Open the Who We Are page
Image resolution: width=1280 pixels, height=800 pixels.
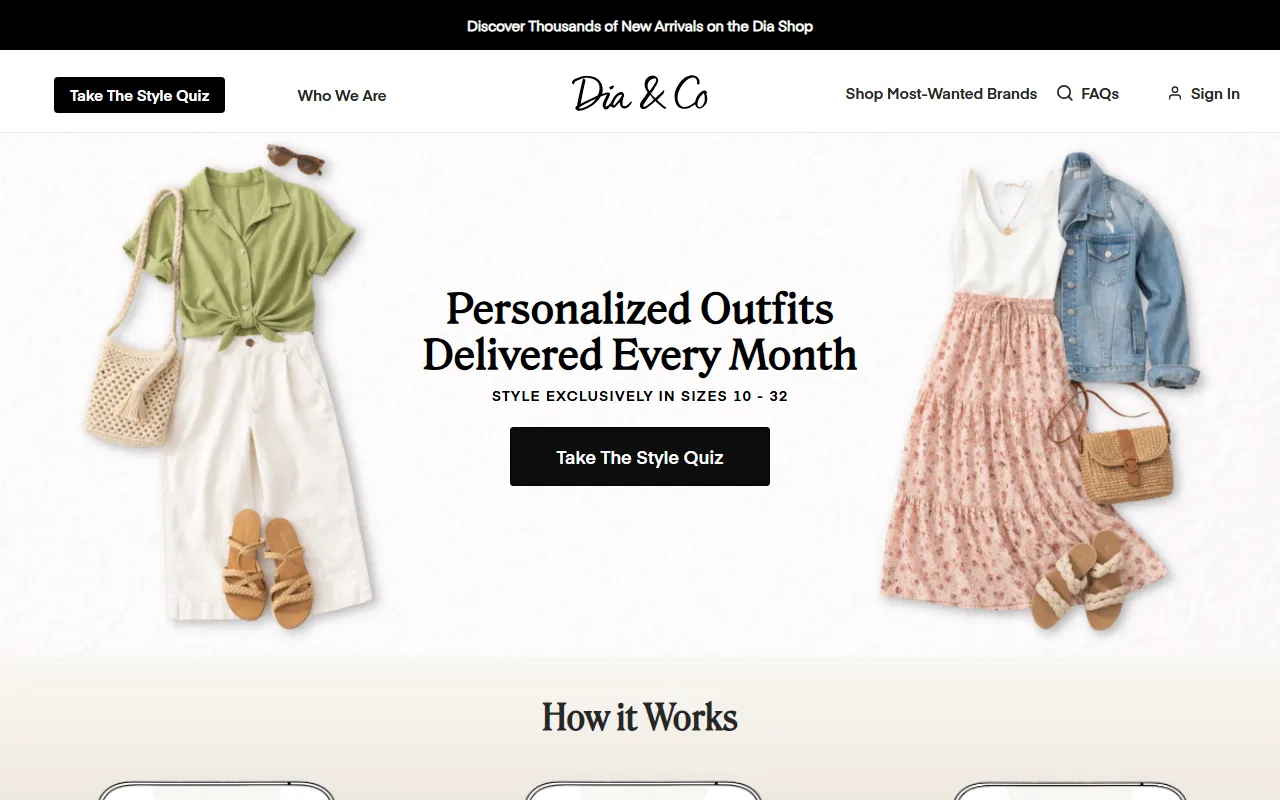point(342,95)
